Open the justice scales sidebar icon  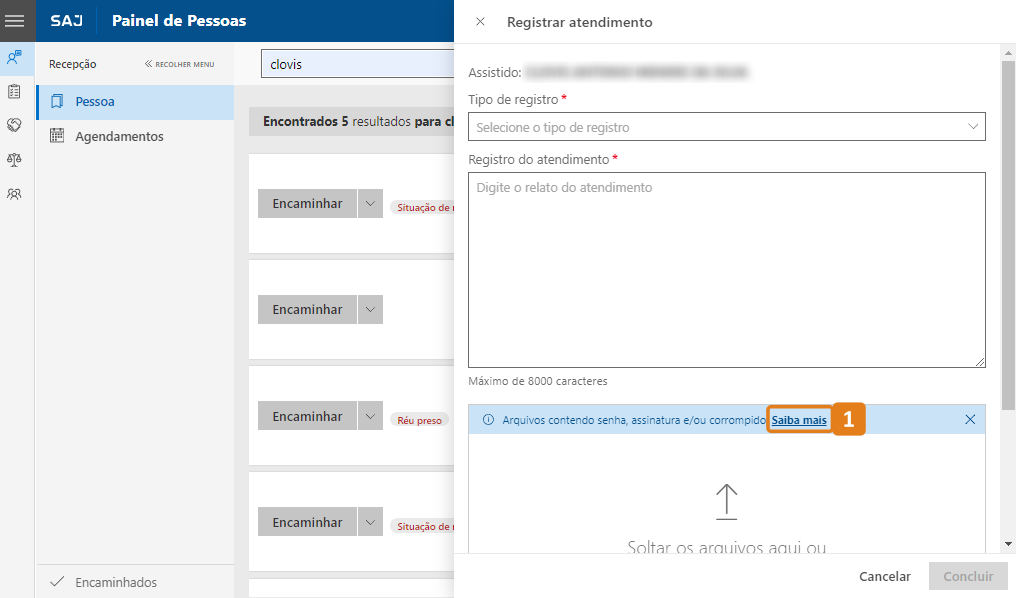14,159
